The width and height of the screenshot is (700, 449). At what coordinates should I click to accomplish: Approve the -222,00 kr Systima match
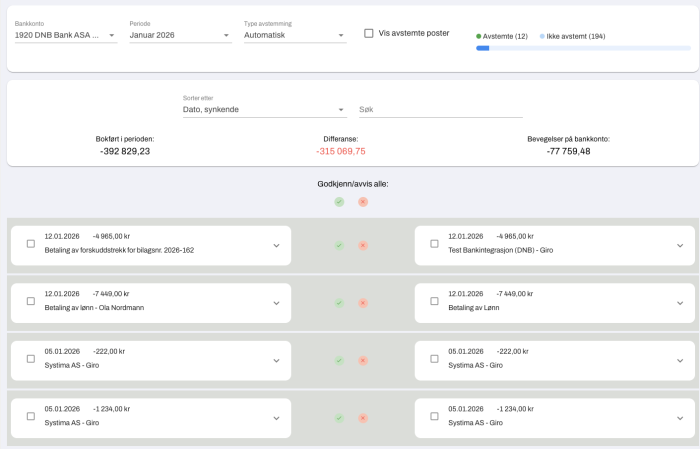[x=339, y=360]
